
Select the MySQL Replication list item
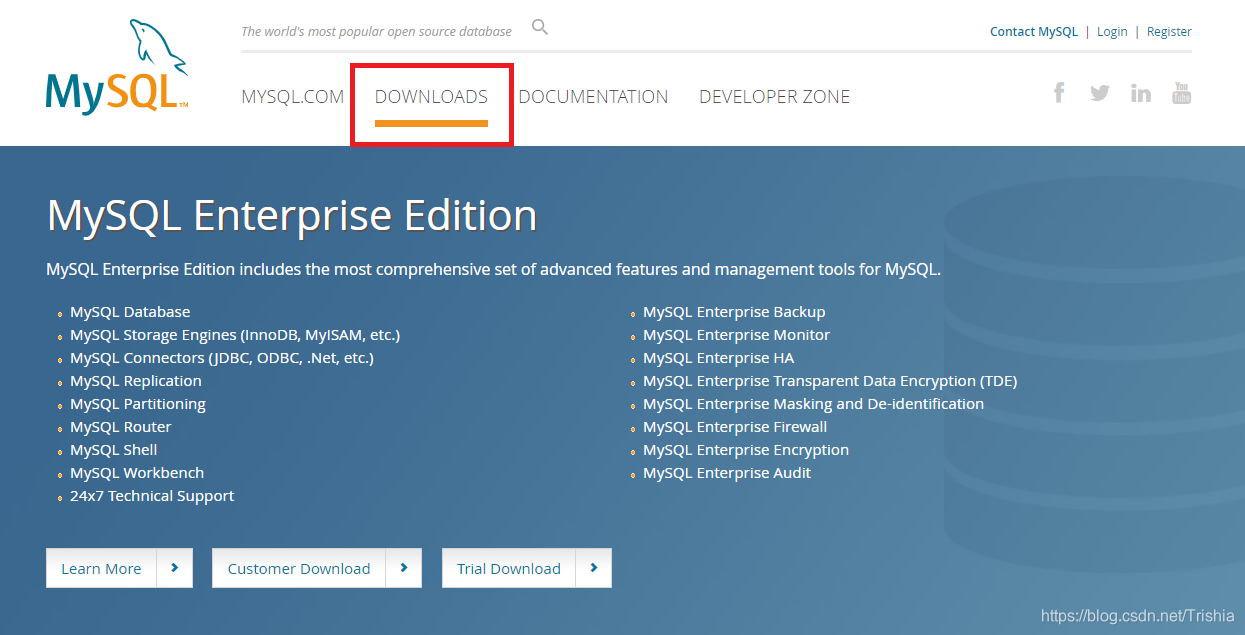(x=136, y=381)
